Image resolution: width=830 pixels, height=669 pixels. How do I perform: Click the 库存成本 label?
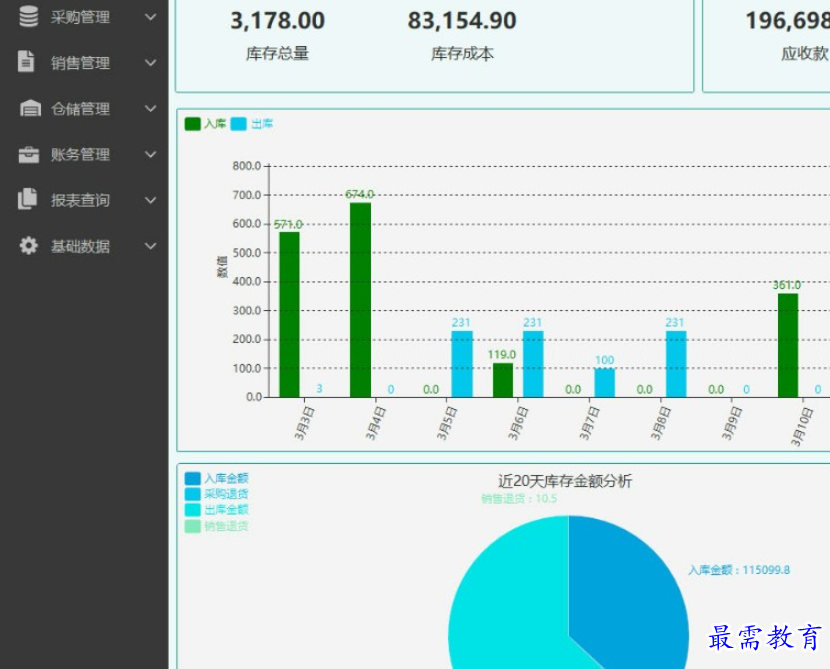tap(462, 53)
